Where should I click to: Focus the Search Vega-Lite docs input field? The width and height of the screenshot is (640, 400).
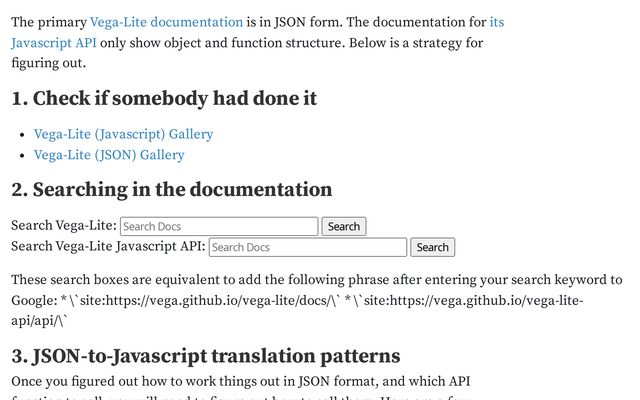pos(219,227)
